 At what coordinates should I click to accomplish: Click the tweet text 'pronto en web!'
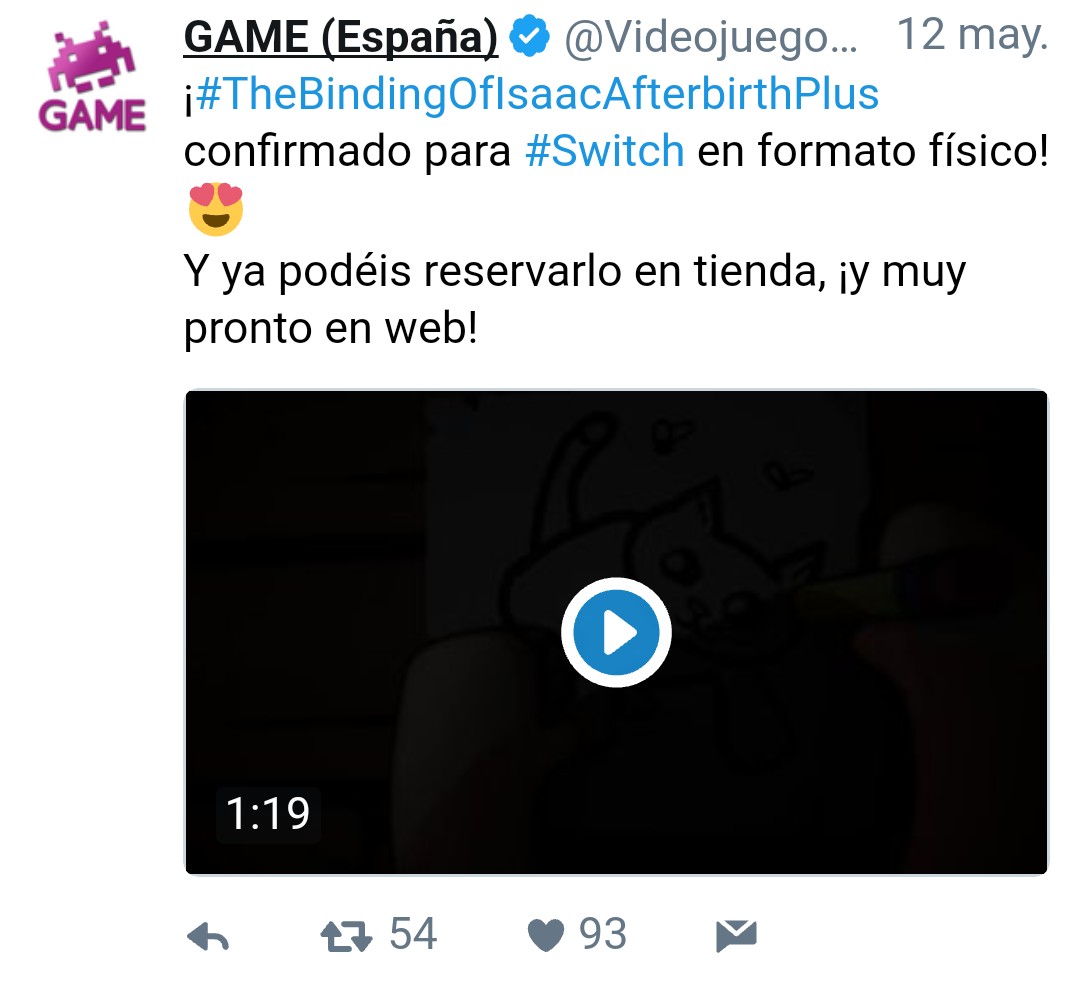click(x=331, y=328)
